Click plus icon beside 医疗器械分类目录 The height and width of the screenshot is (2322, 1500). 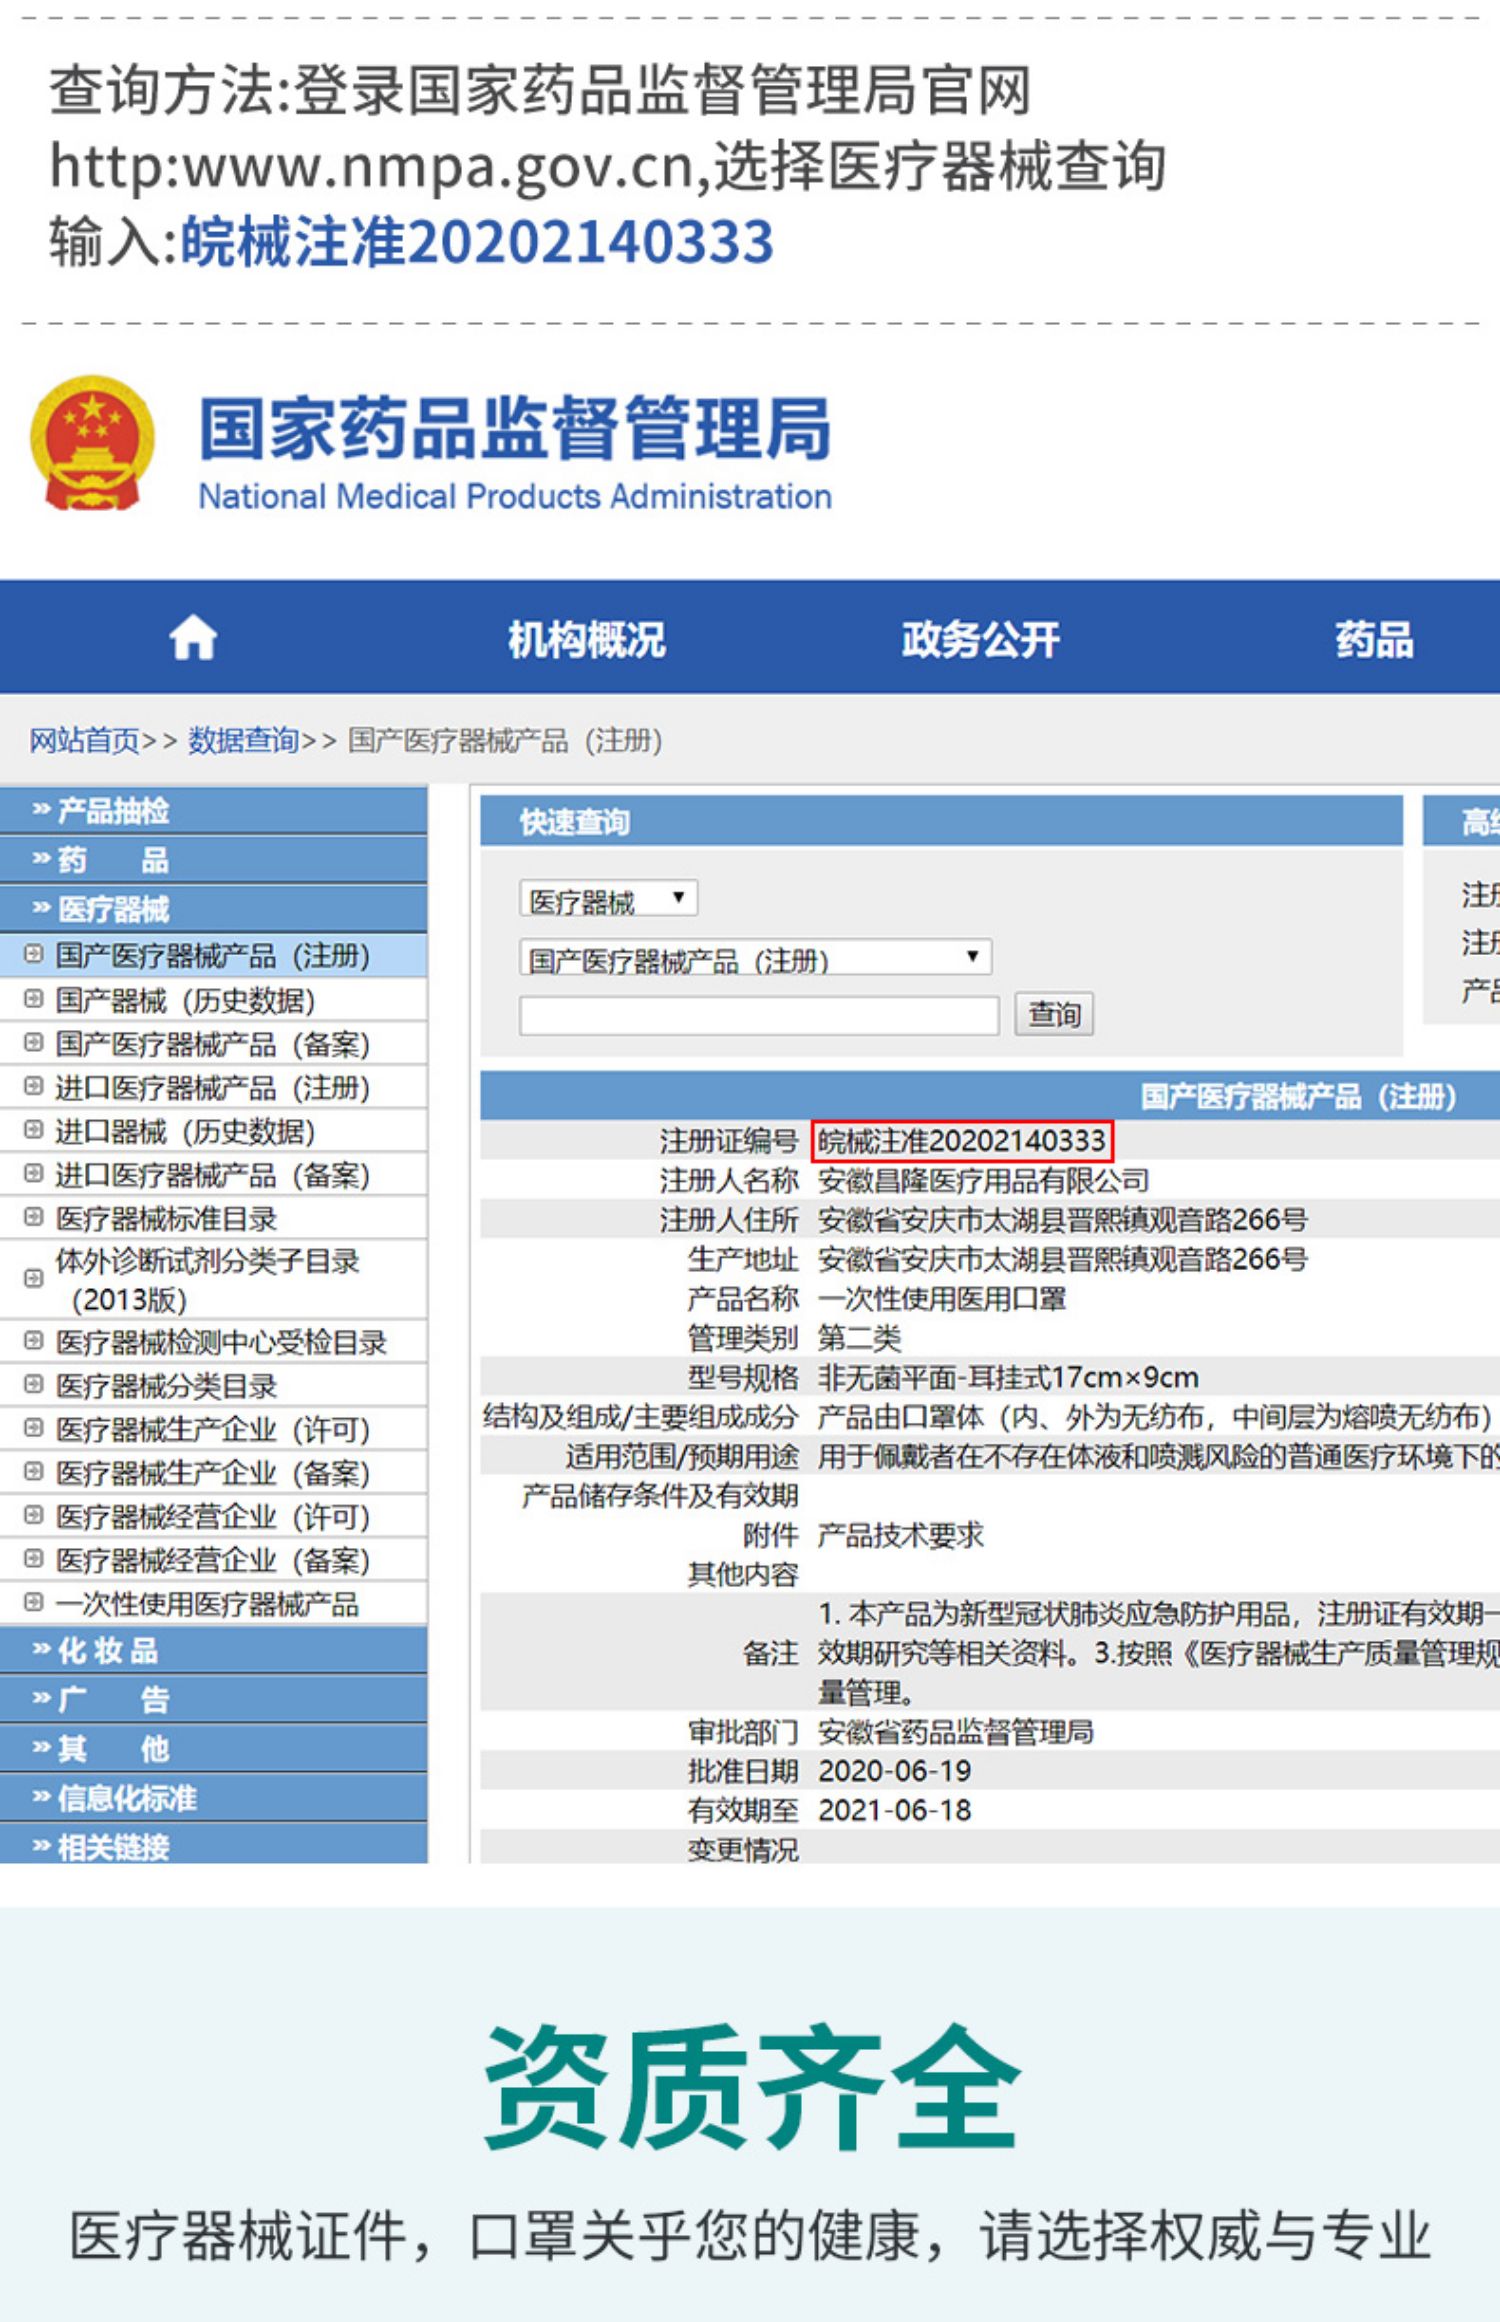coord(33,1384)
